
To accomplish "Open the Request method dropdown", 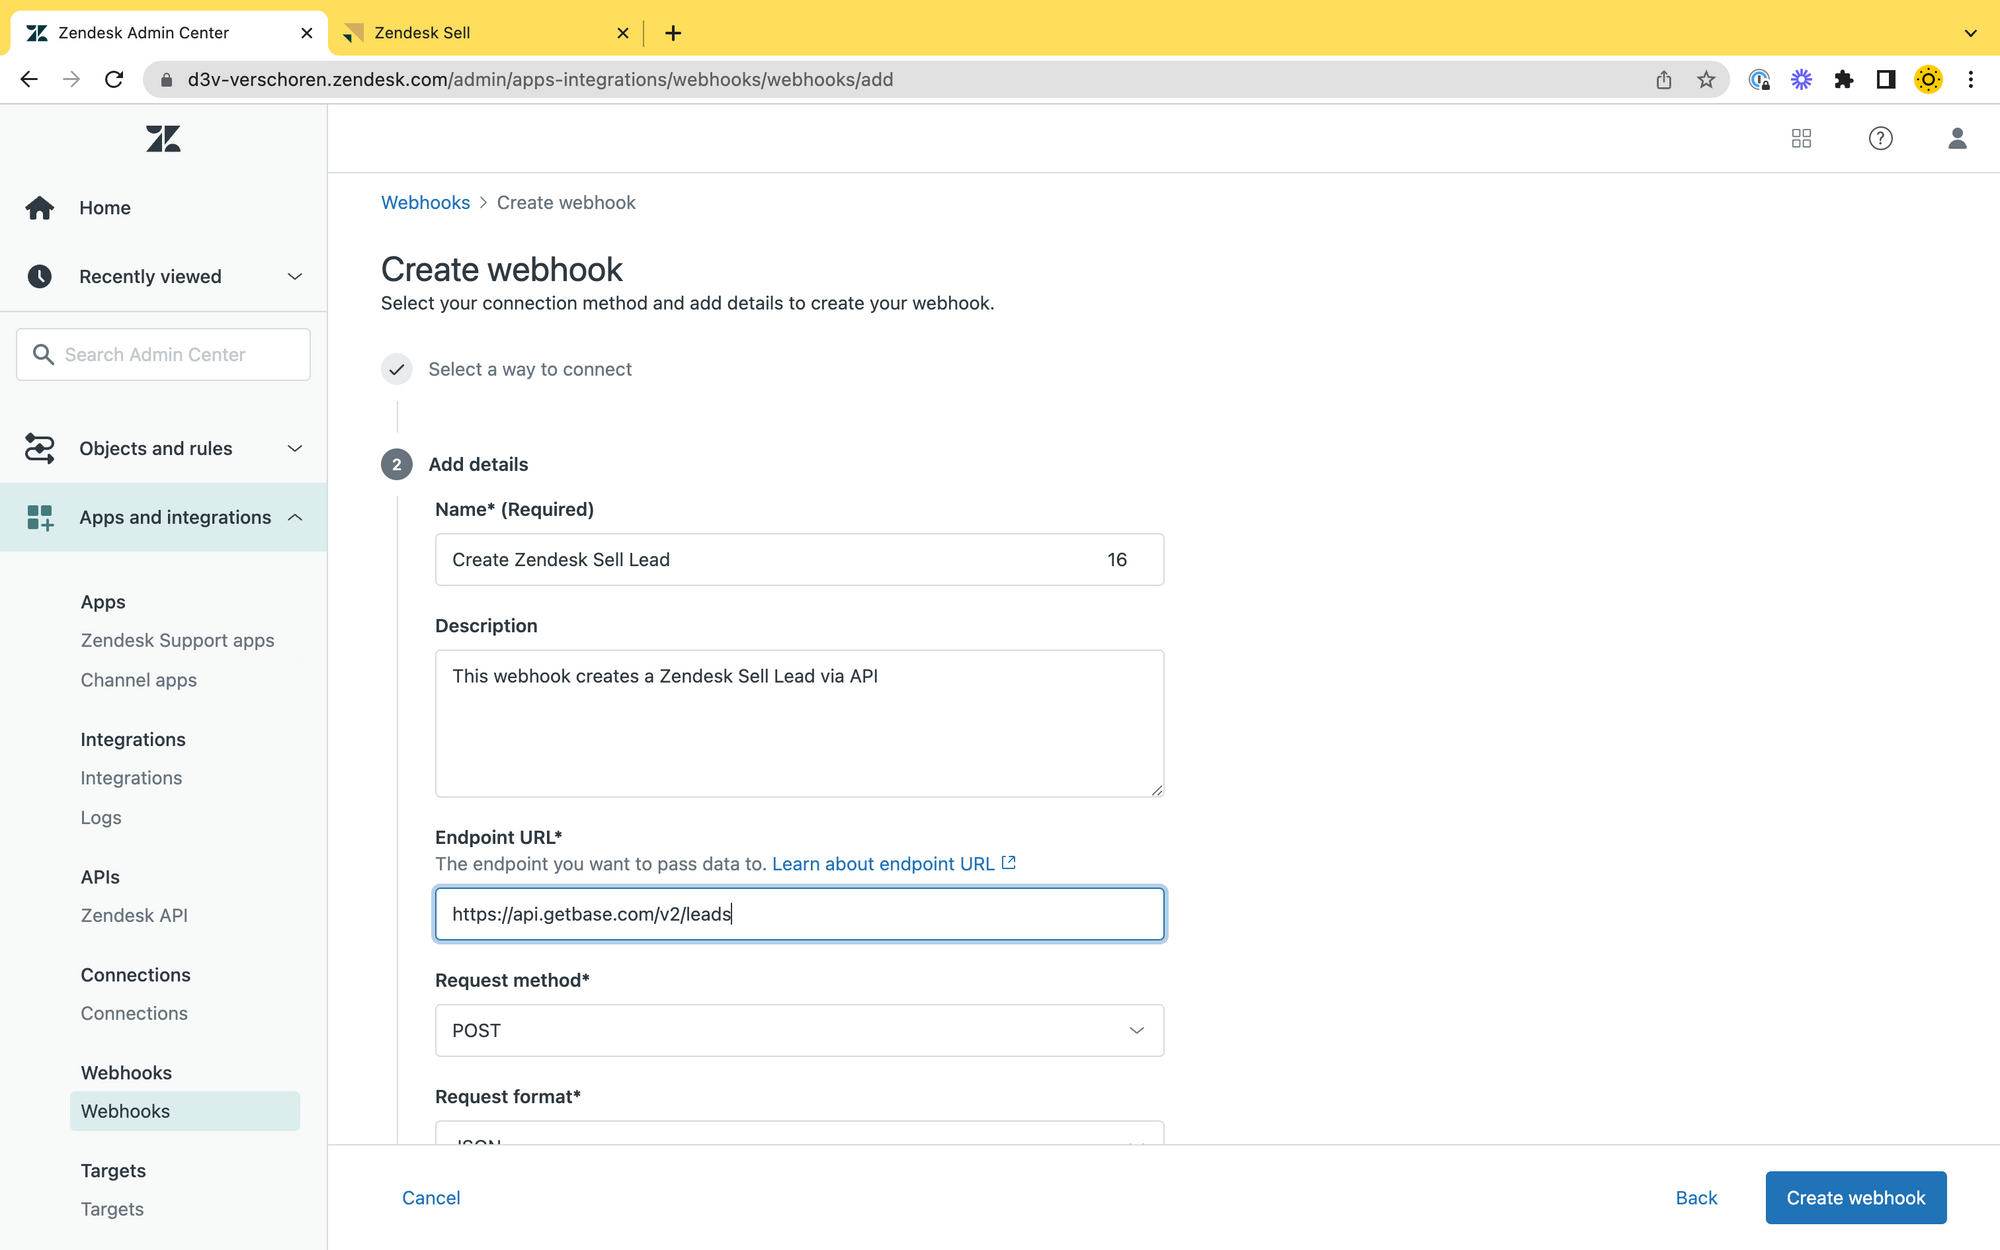I will point(799,1031).
